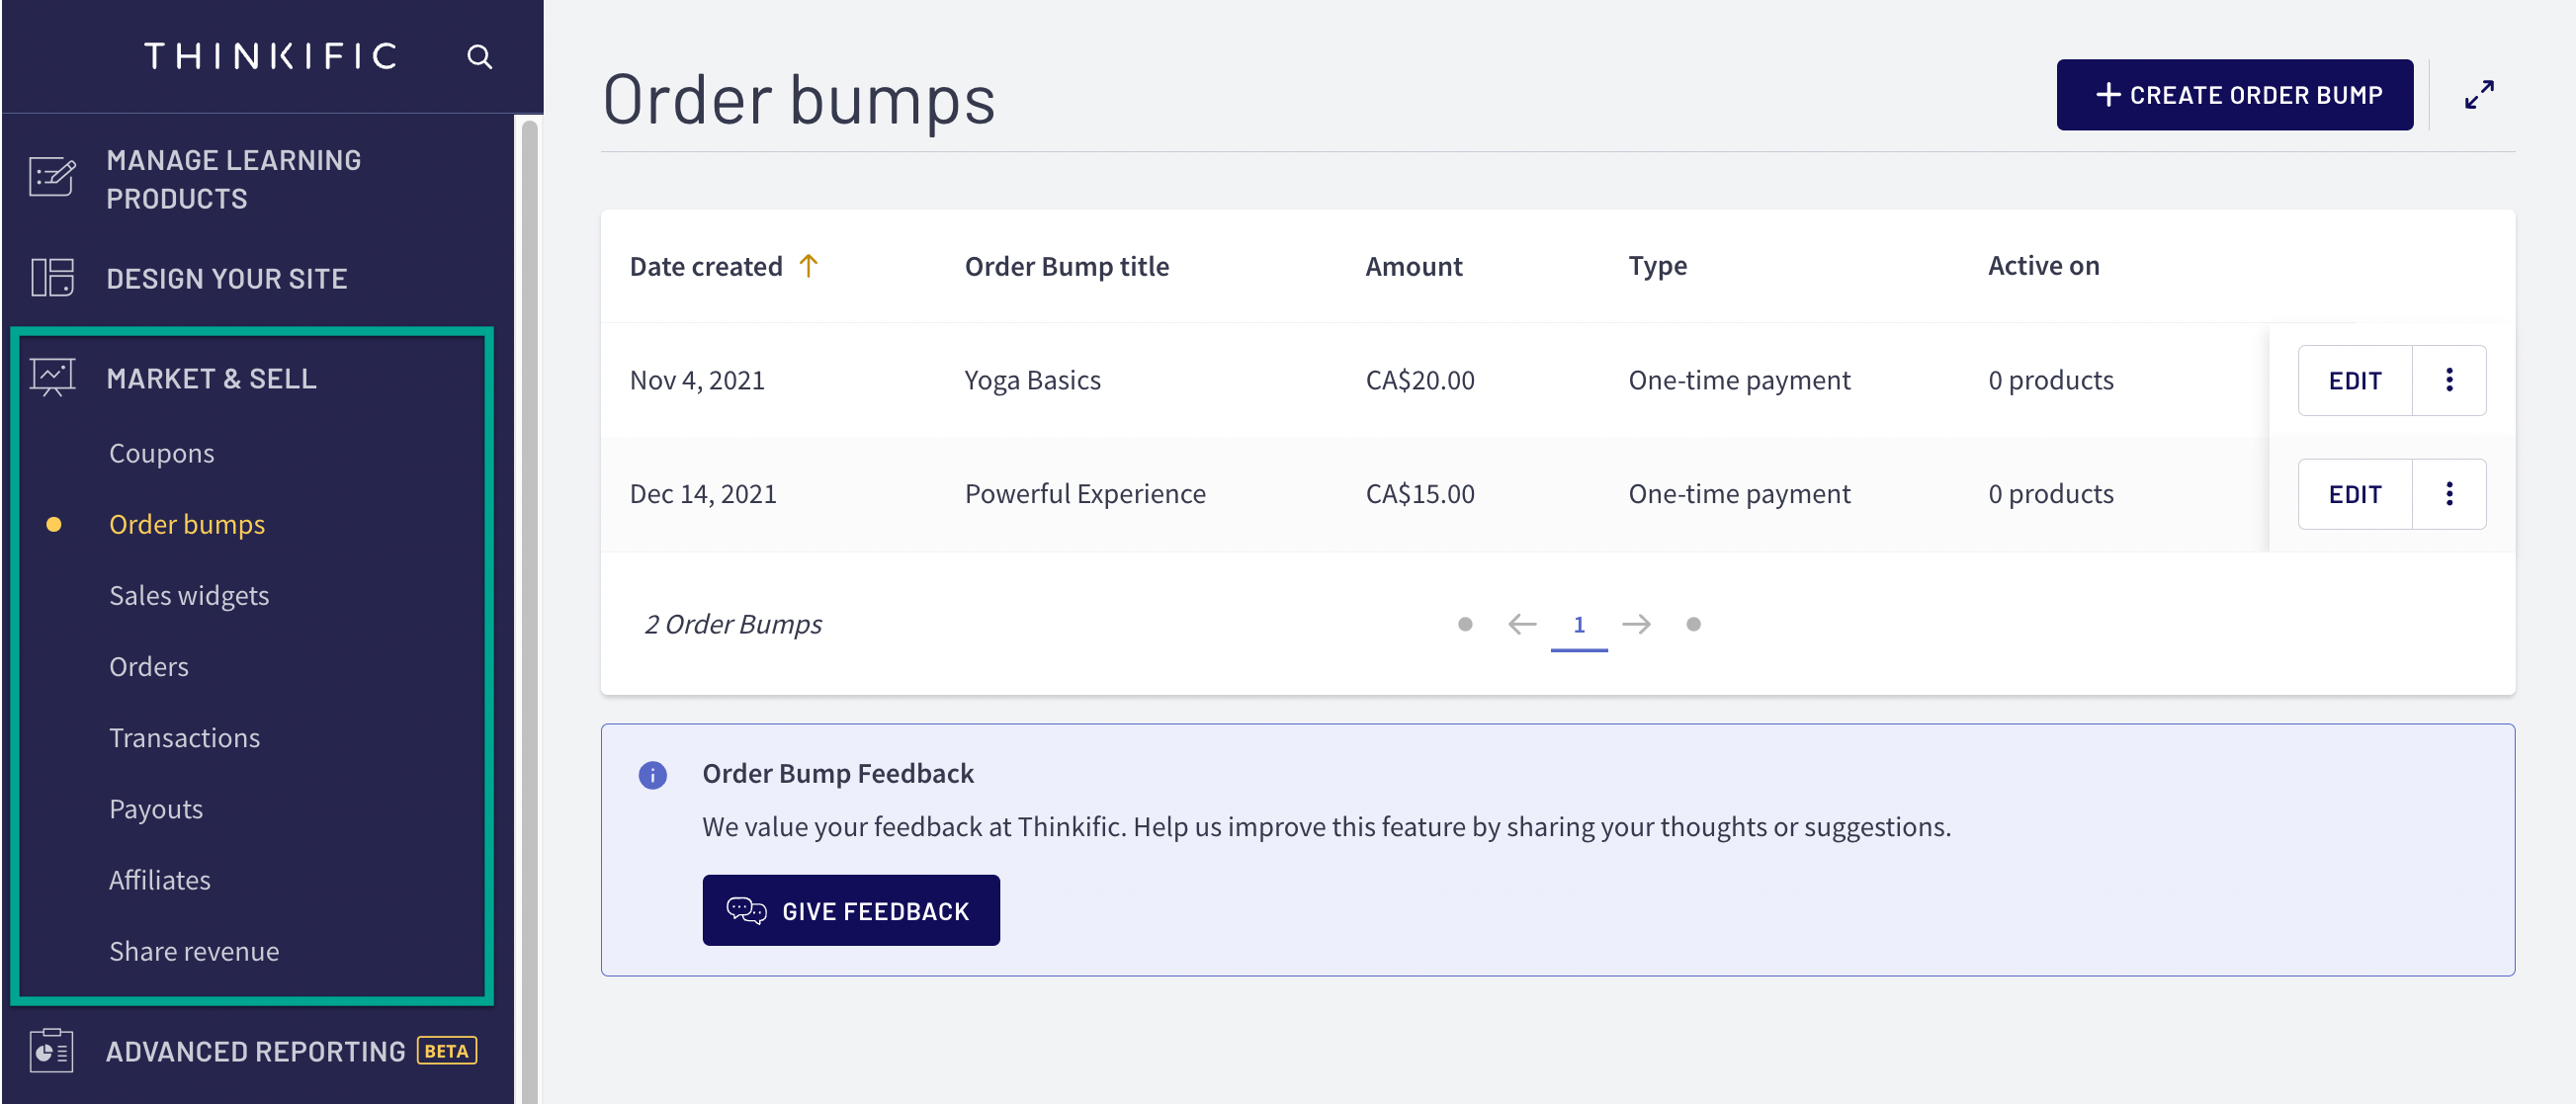Click the Design Your Site layout icon

click(52, 278)
